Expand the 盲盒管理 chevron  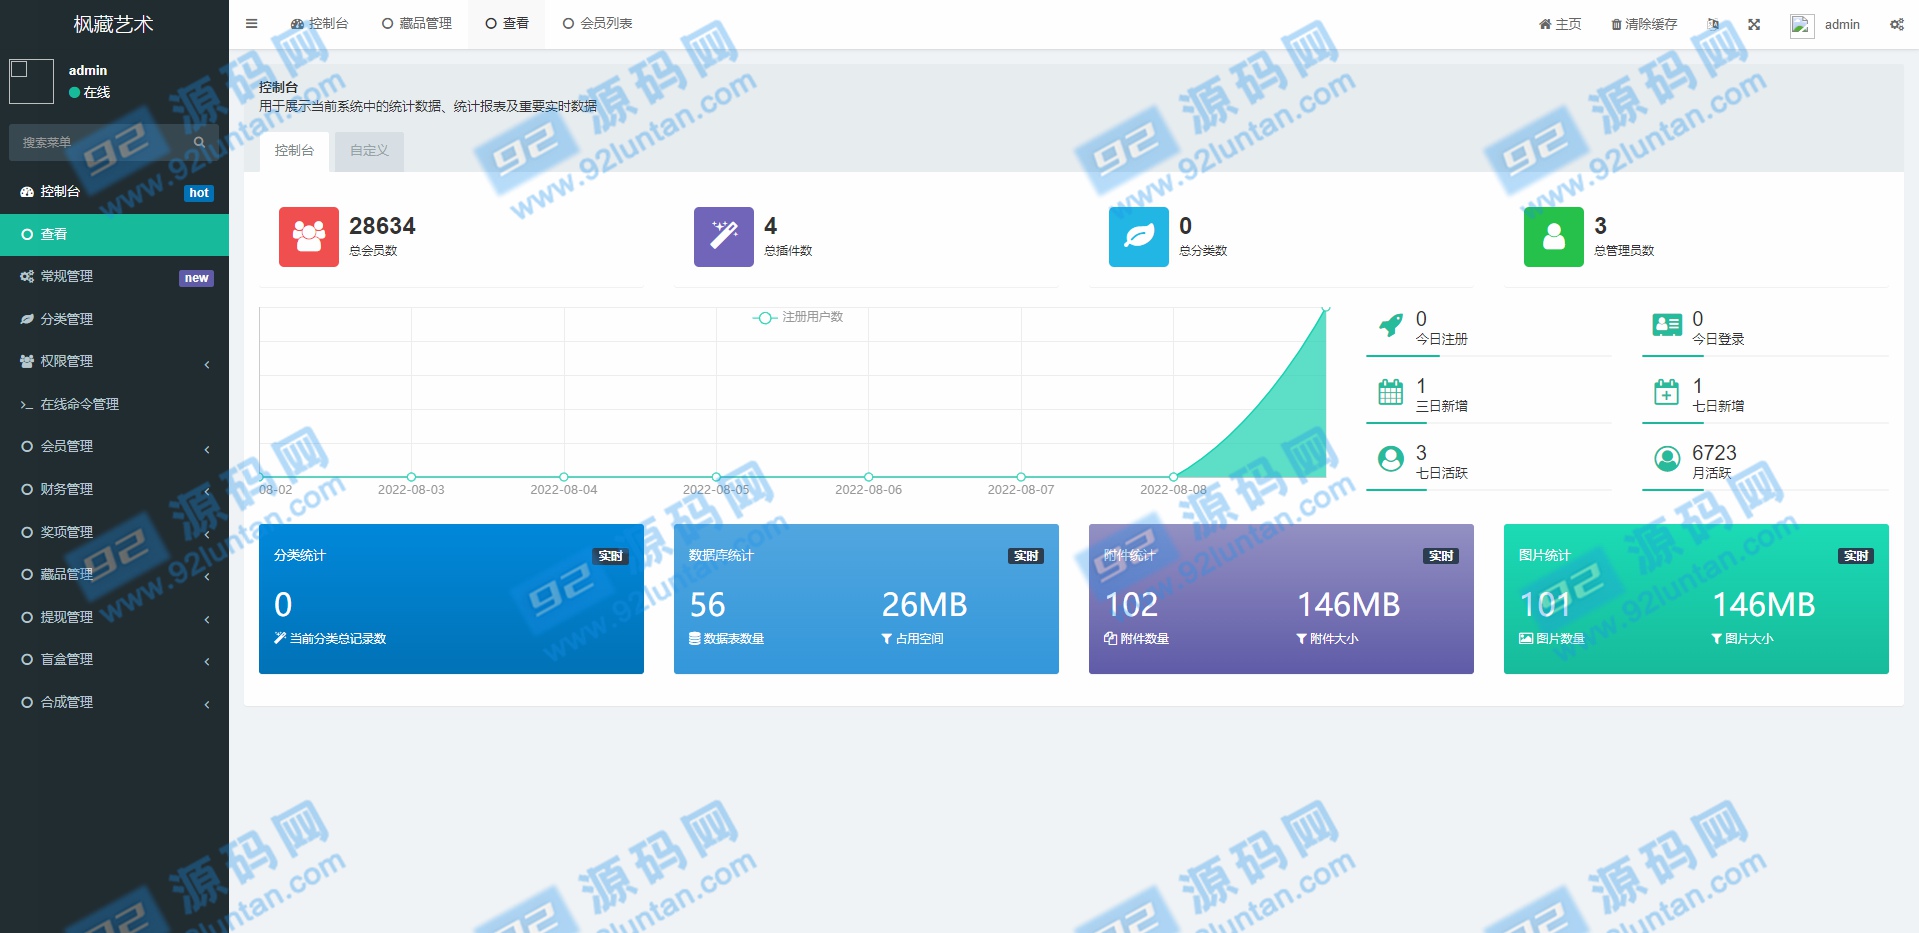point(207,661)
